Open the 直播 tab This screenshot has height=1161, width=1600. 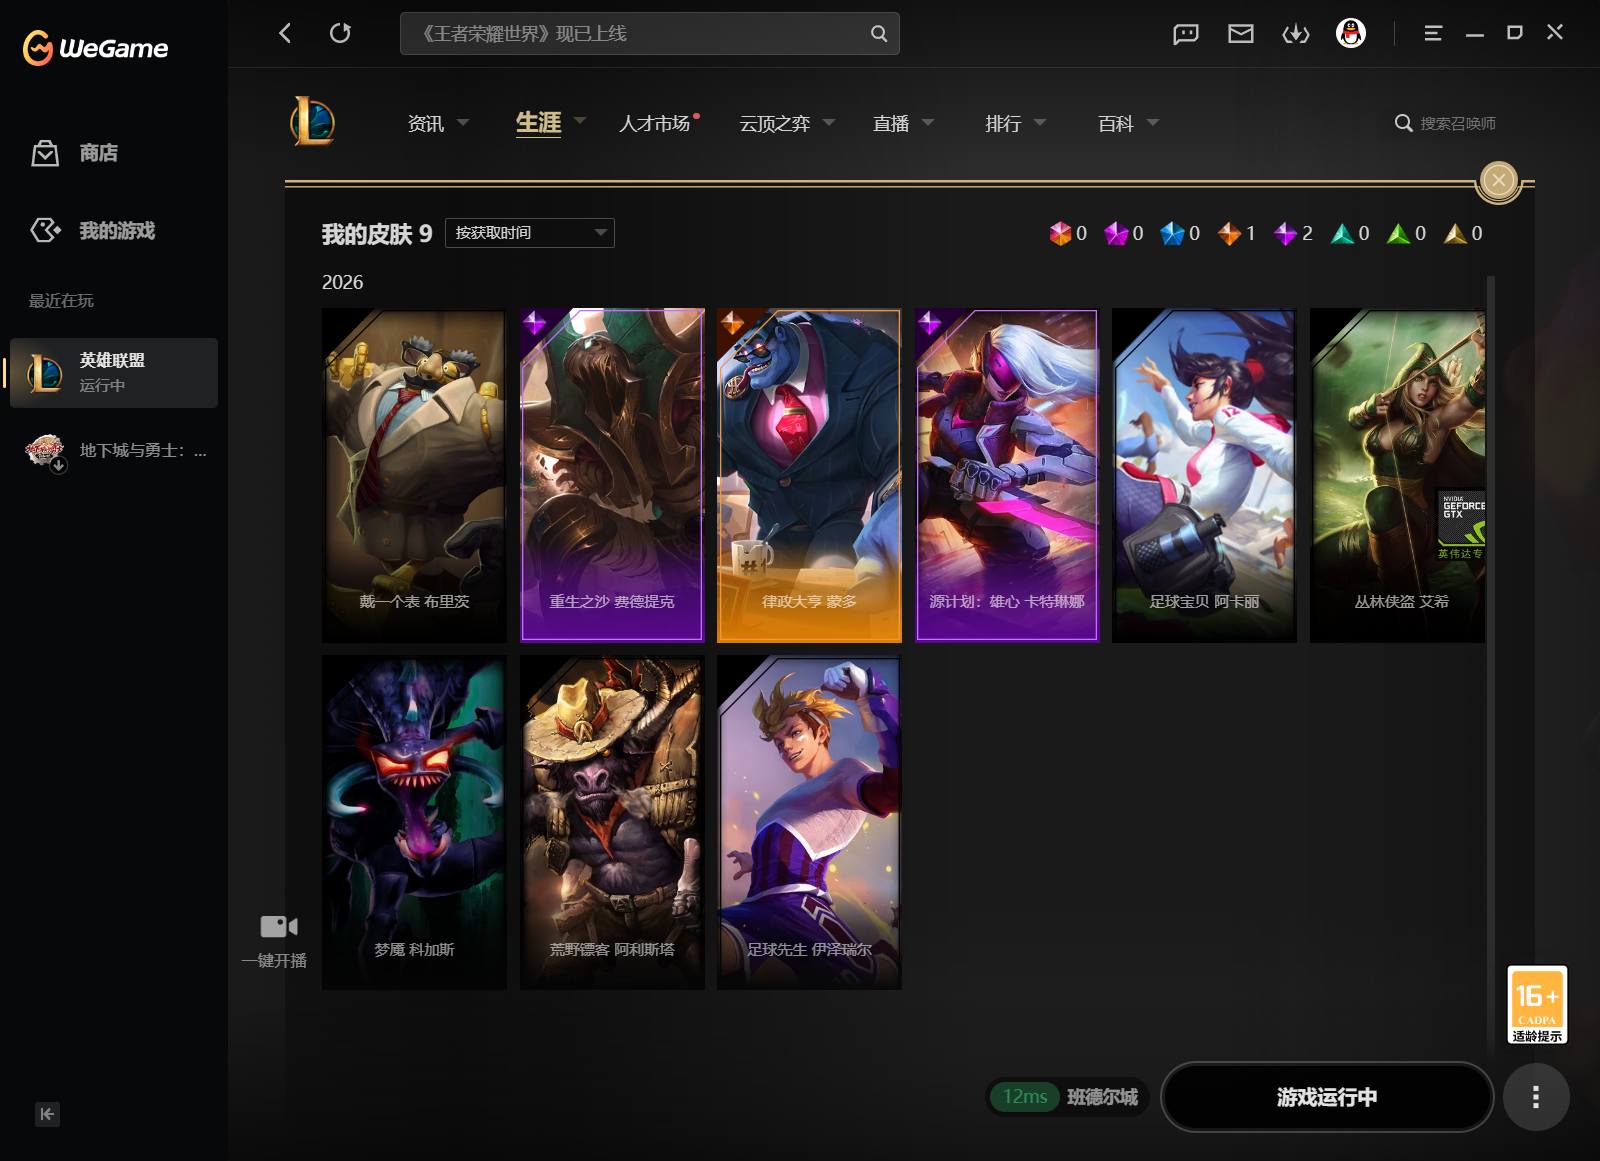pyautogui.click(x=891, y=123)
